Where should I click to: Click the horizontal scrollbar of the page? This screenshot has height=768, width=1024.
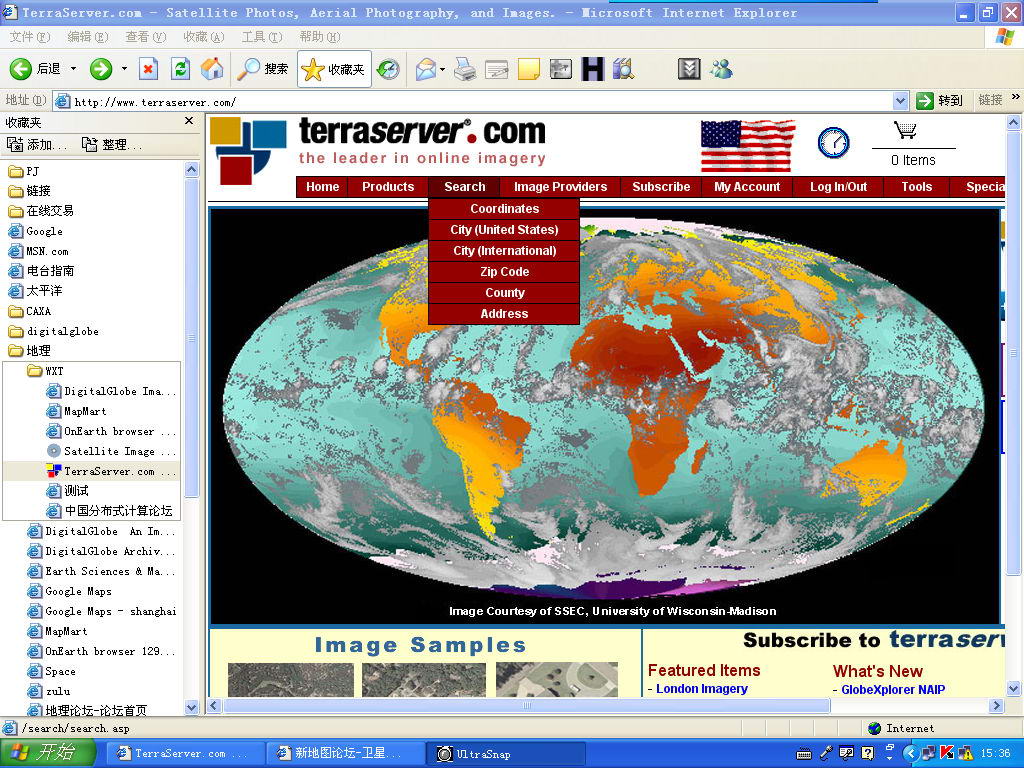(527, 706)
